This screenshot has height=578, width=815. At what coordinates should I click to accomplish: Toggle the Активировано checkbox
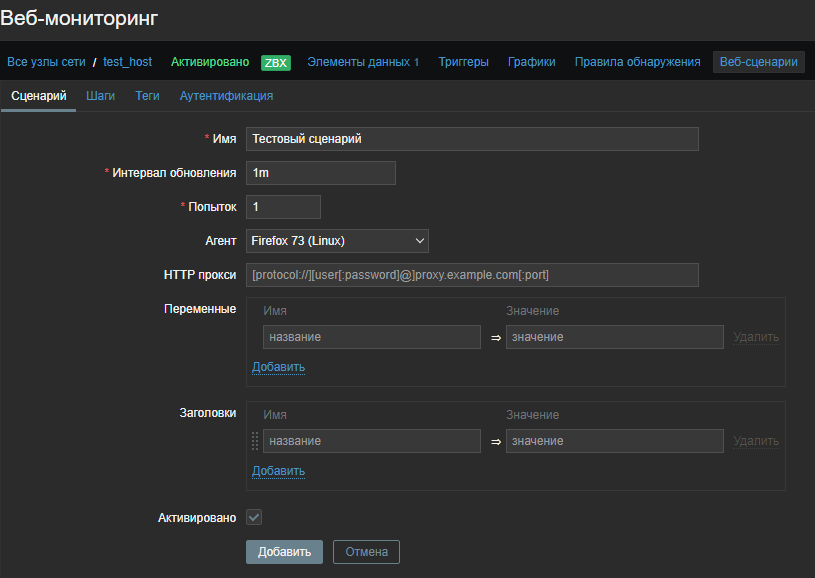[x=254, y=517]
